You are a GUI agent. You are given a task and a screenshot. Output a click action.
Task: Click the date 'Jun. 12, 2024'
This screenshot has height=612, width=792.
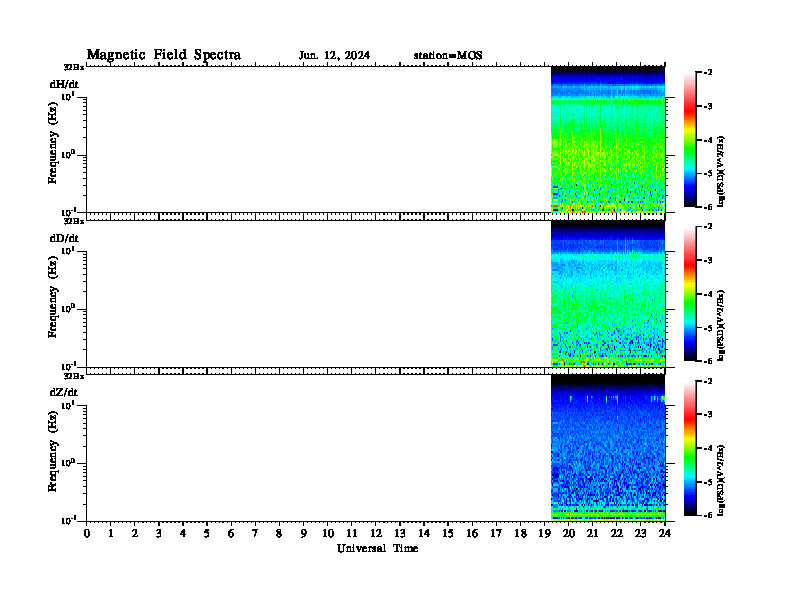tap(334, 55)
